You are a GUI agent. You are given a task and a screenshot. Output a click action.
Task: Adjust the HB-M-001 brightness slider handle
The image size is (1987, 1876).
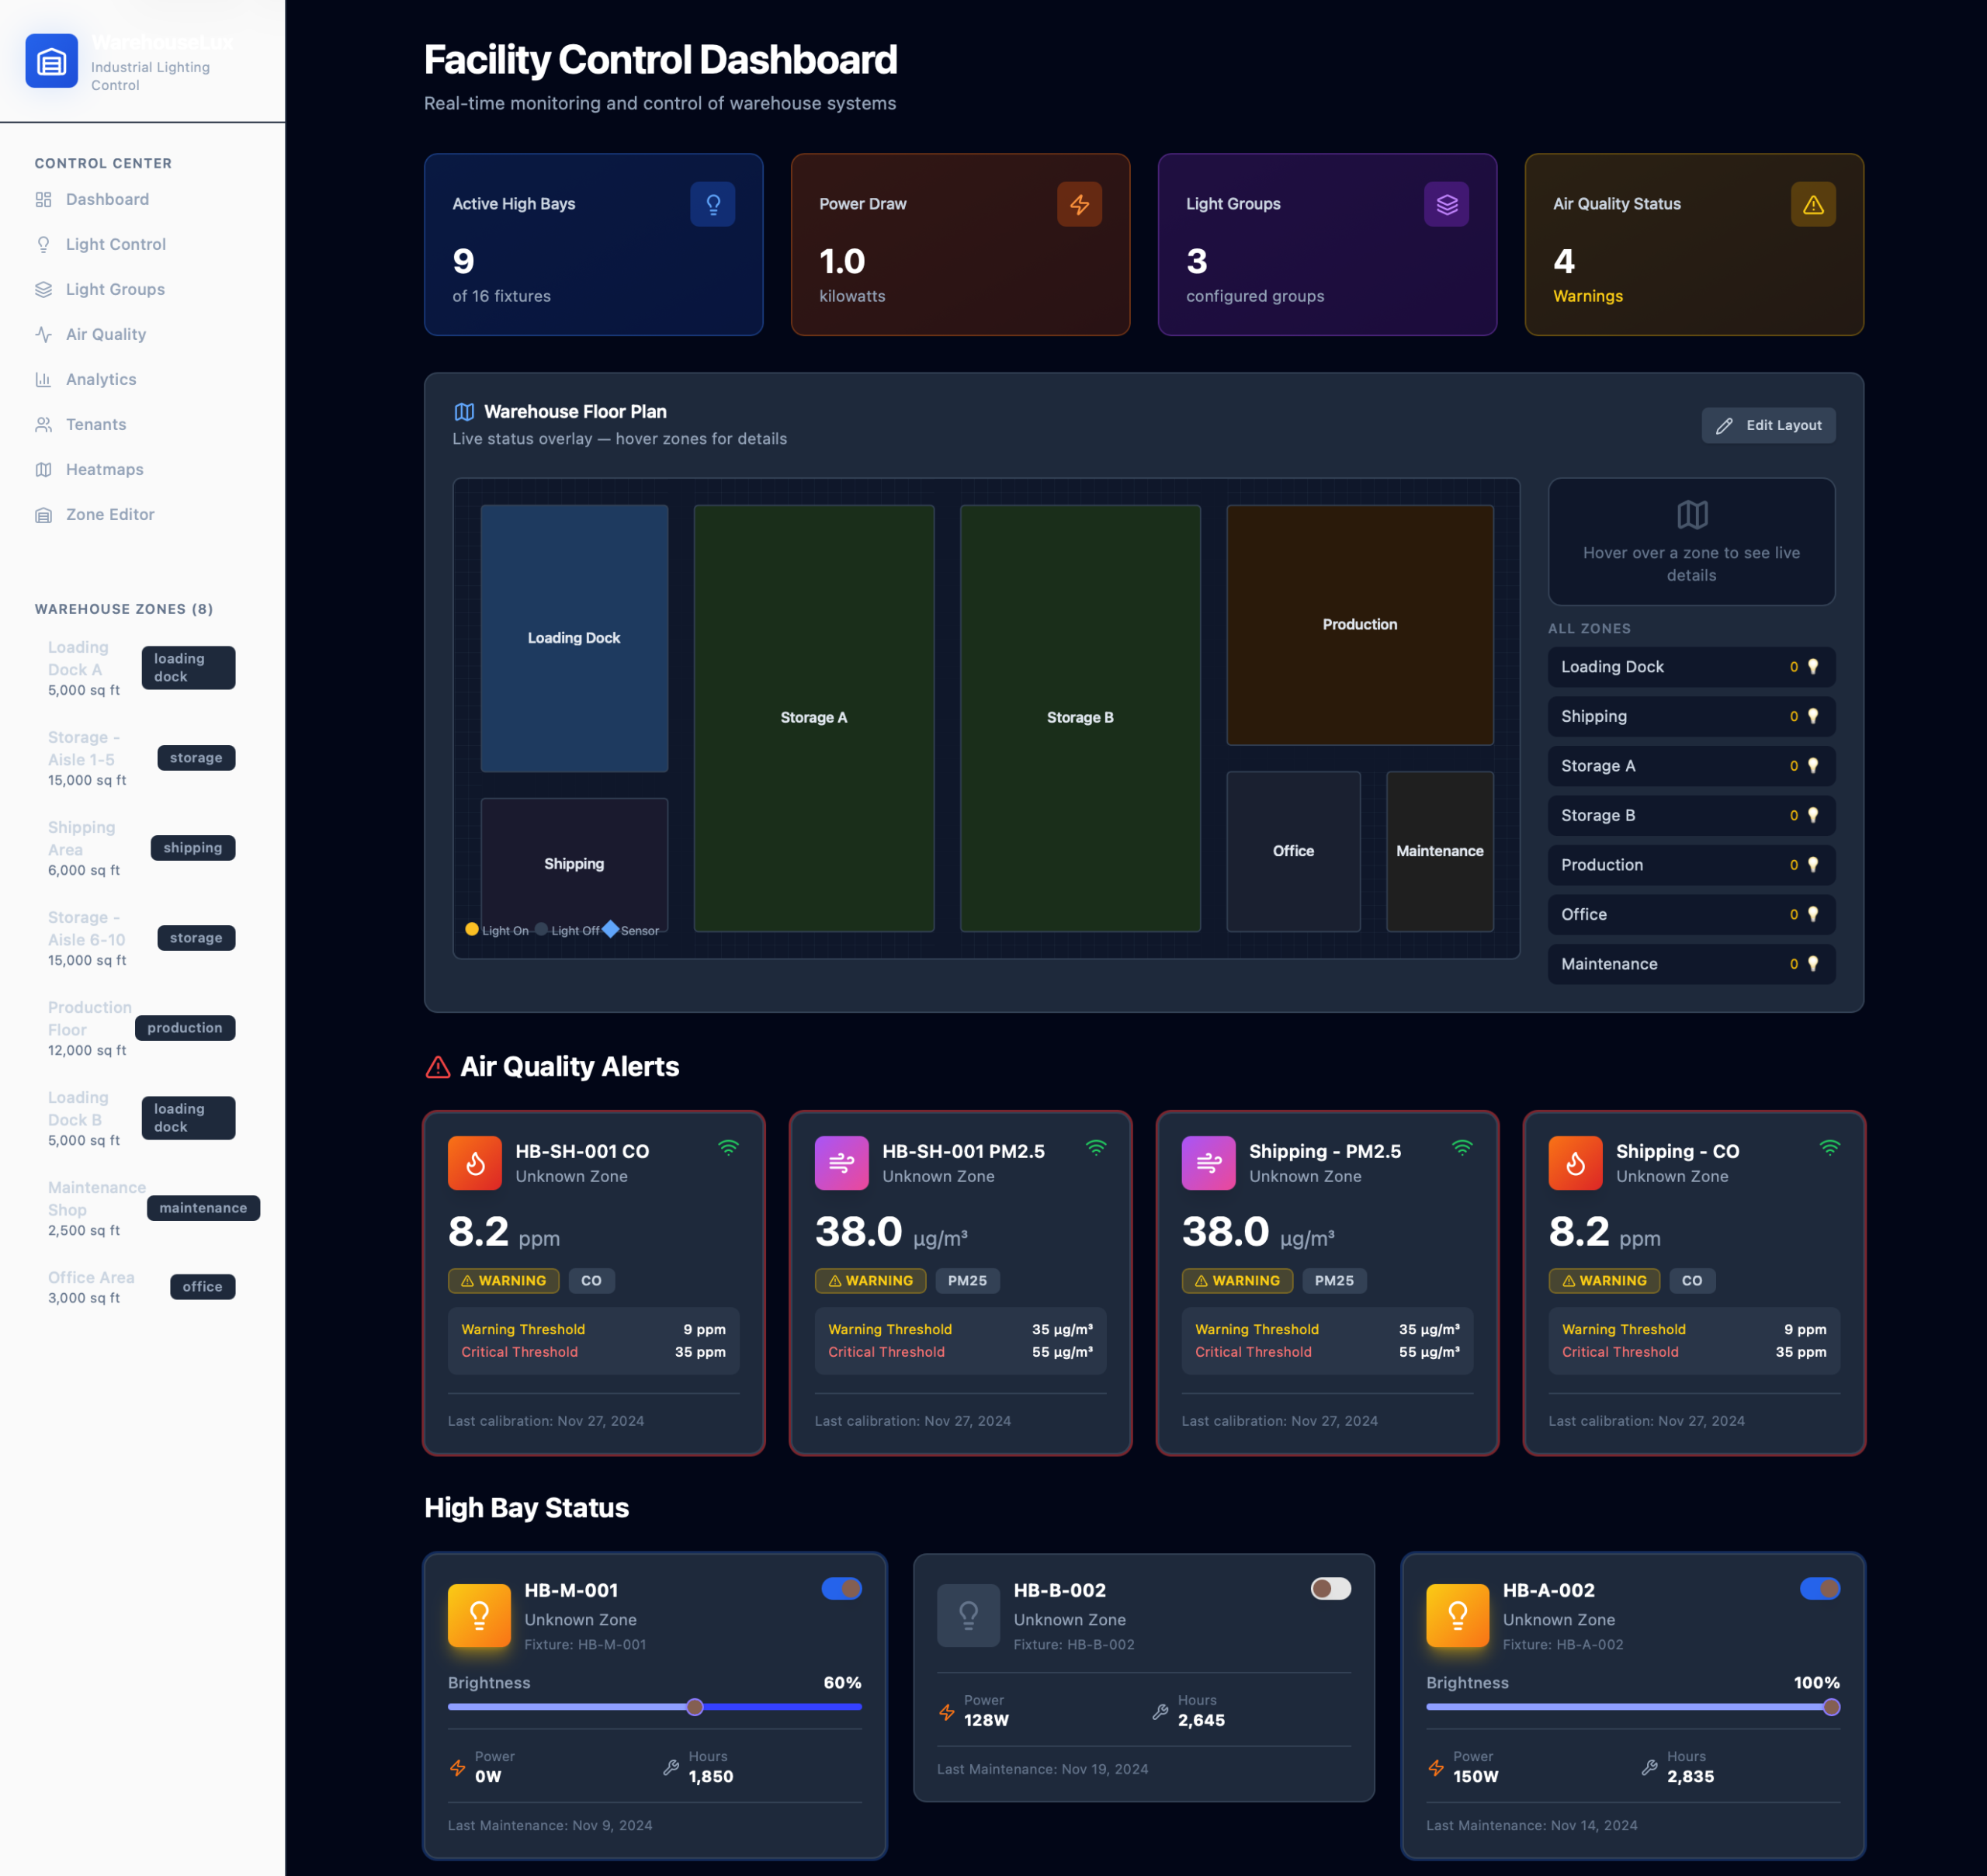pyautogui.click(x=695, y=1708)
